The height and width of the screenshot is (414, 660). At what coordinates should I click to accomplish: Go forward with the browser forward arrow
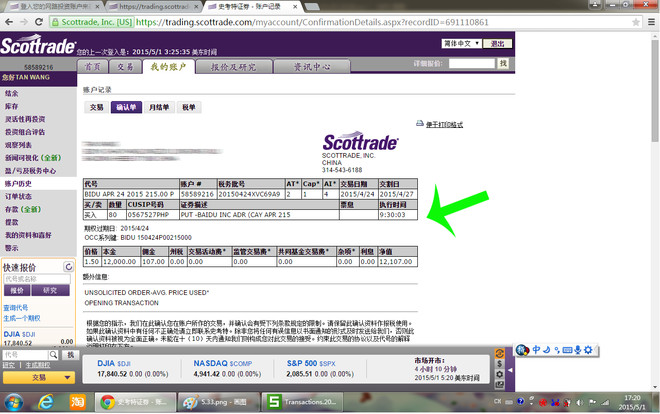(x=24, y=22)
